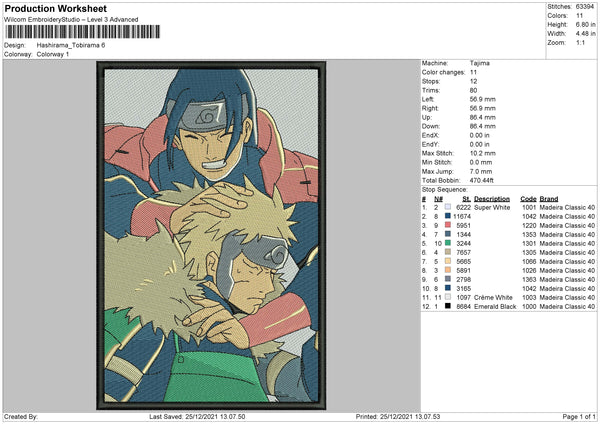Click the Colors count 11 in header
This screenshot has width=600, height=424.
point(579,16)
